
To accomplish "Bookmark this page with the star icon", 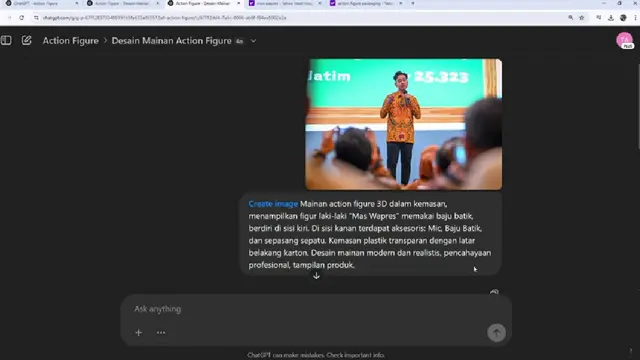I will pyautogui.click(x=582, y=18).
